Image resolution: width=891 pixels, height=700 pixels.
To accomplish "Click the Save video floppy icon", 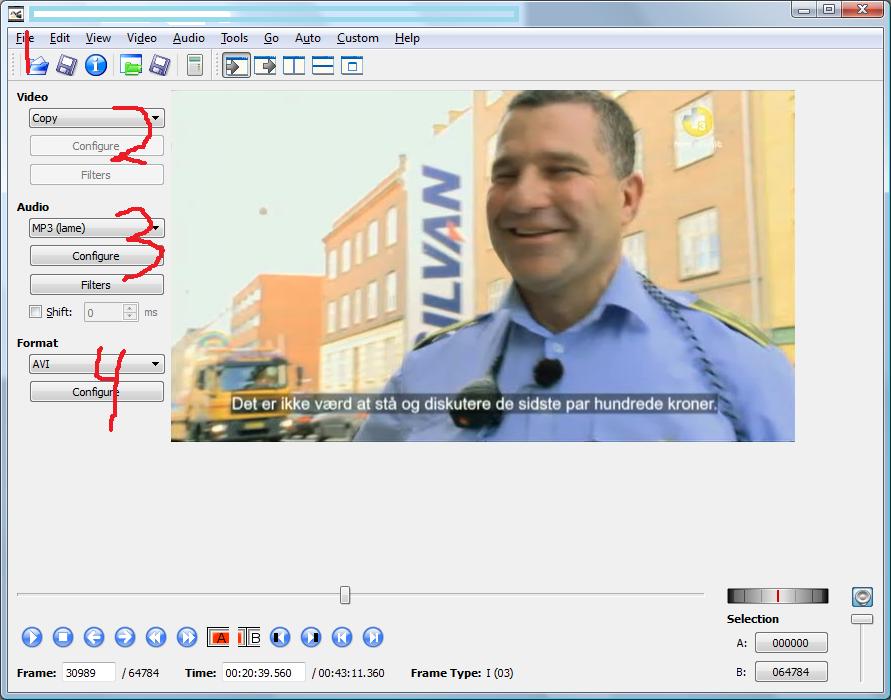I will (x=66, y=65).
